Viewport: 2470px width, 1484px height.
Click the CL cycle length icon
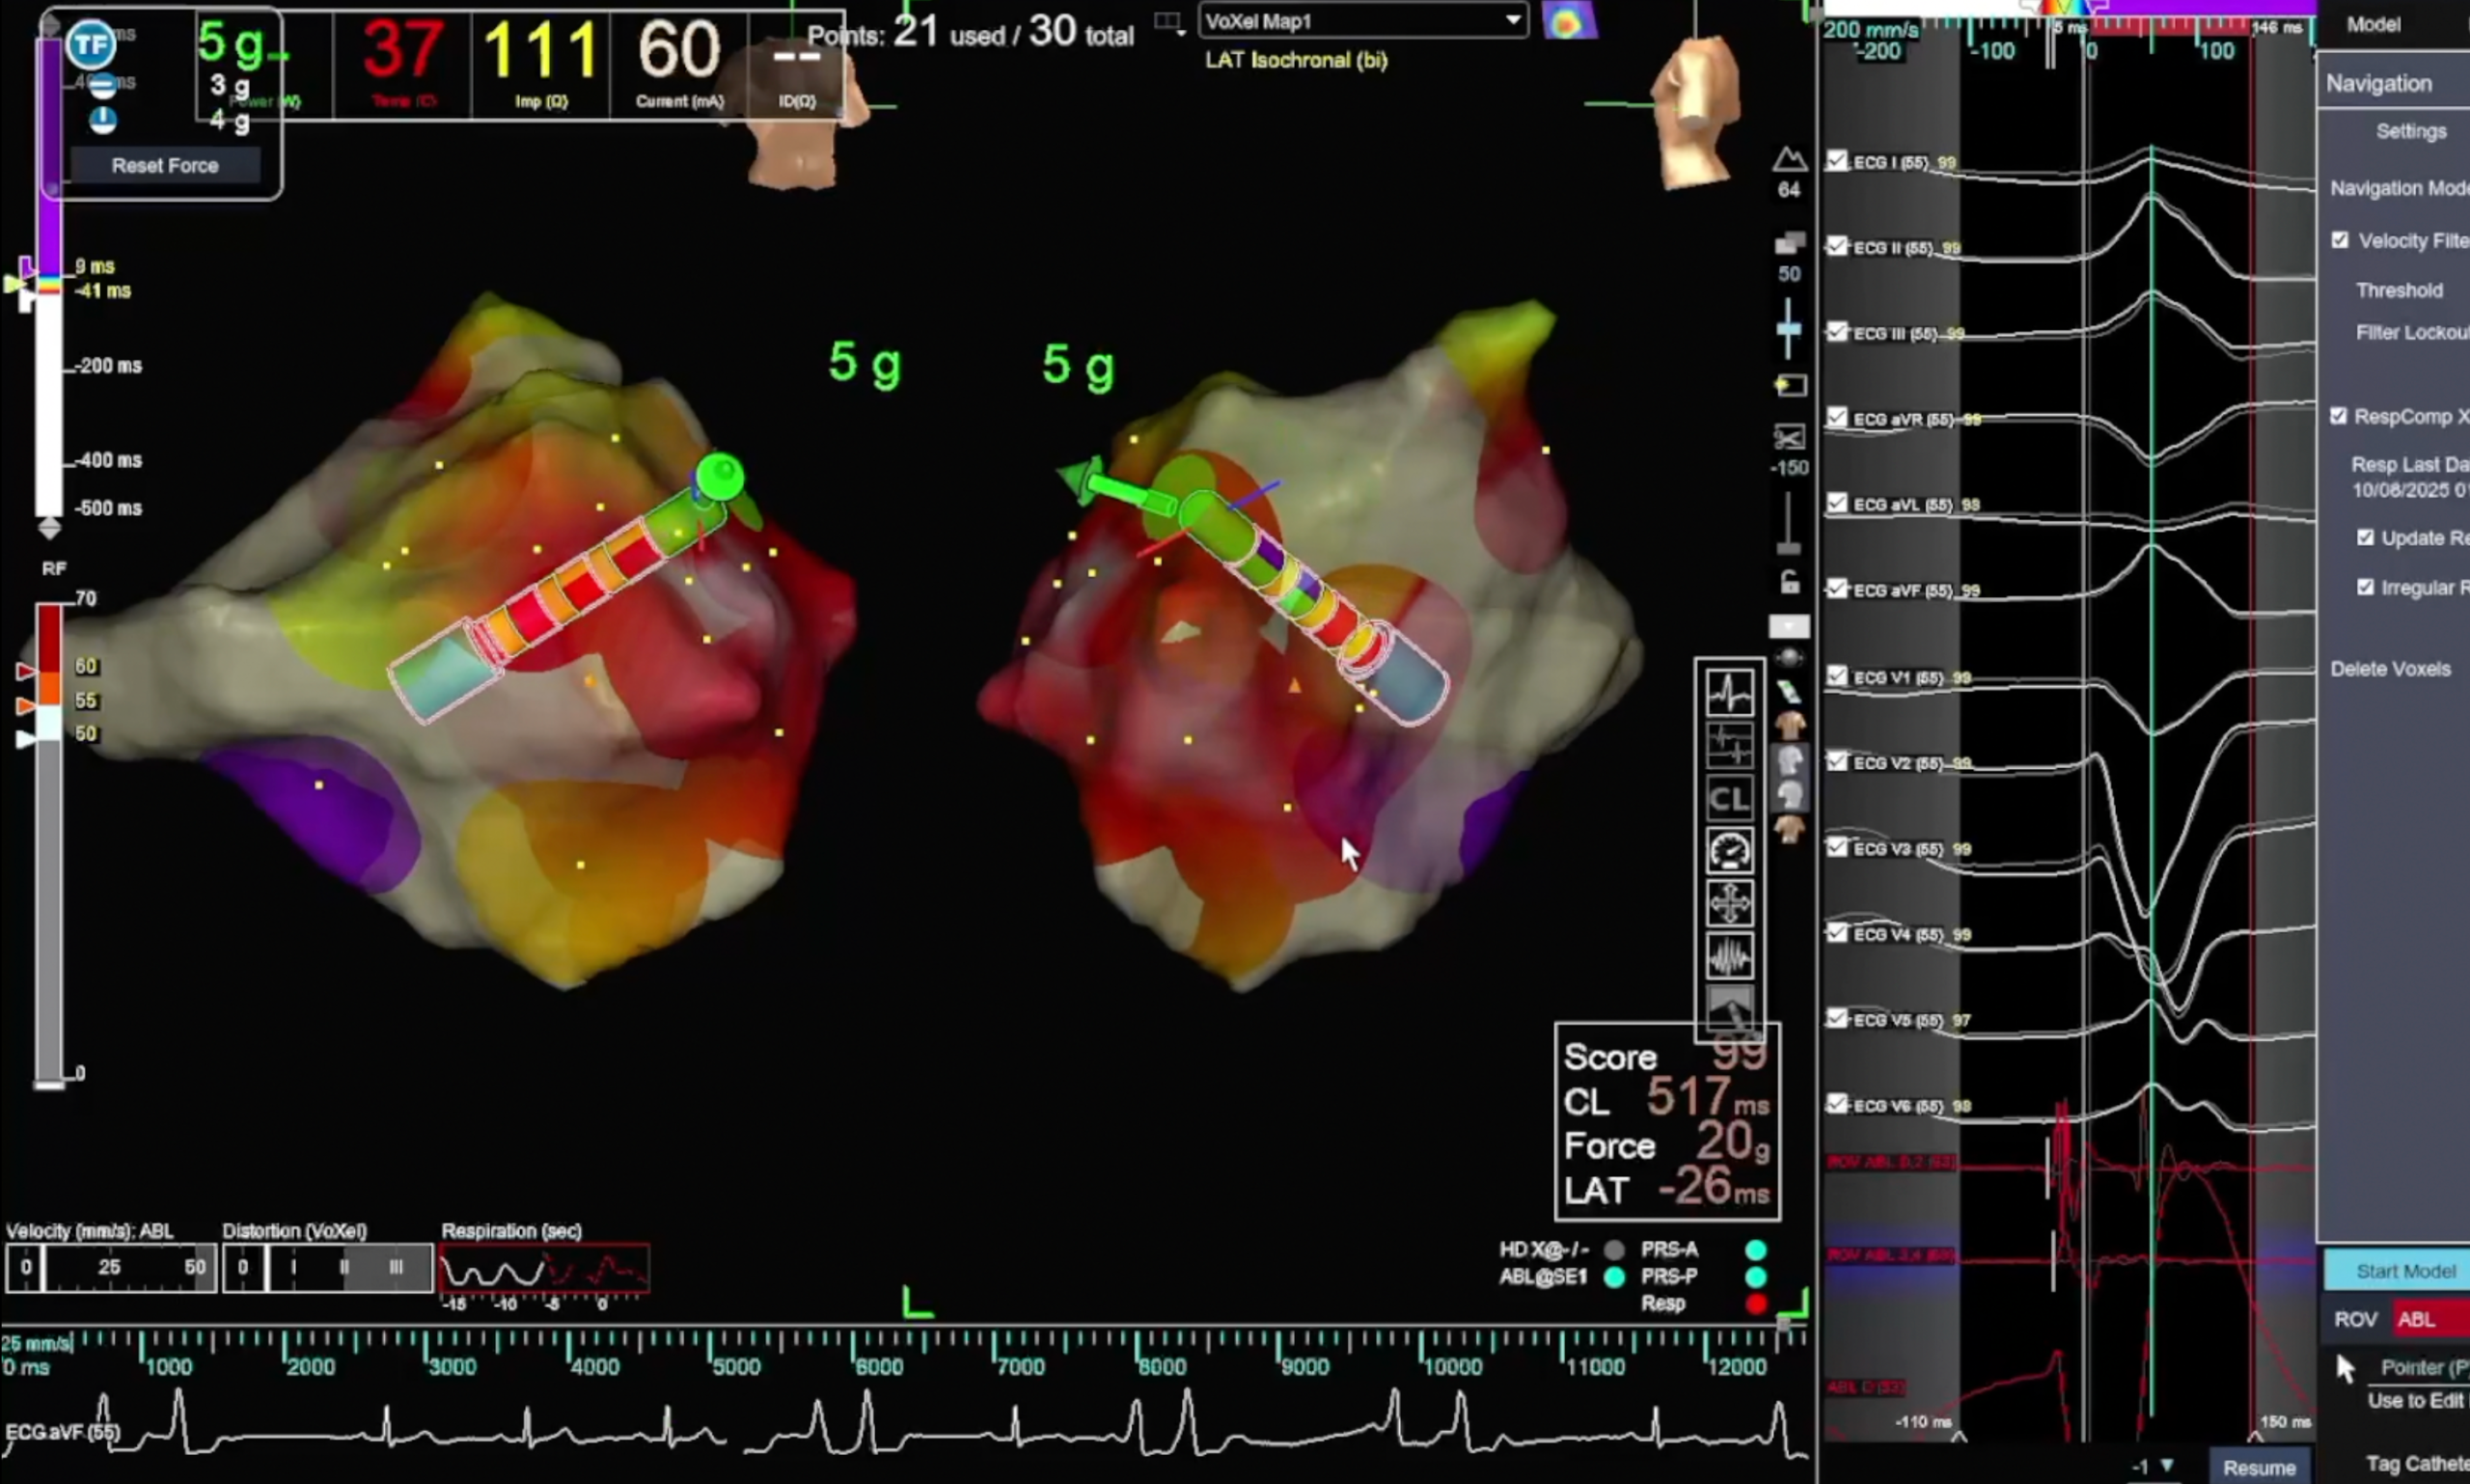tap(1729, 799)
